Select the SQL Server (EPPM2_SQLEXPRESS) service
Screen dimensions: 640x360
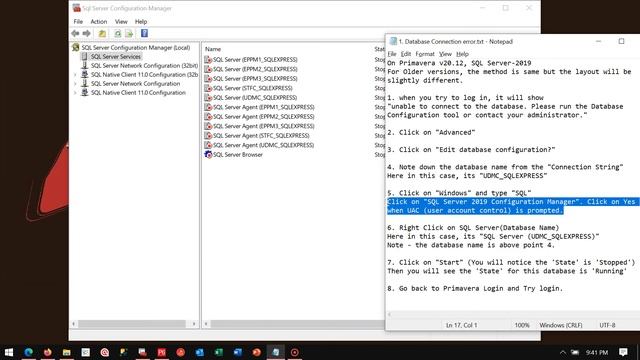pos(255,69)
